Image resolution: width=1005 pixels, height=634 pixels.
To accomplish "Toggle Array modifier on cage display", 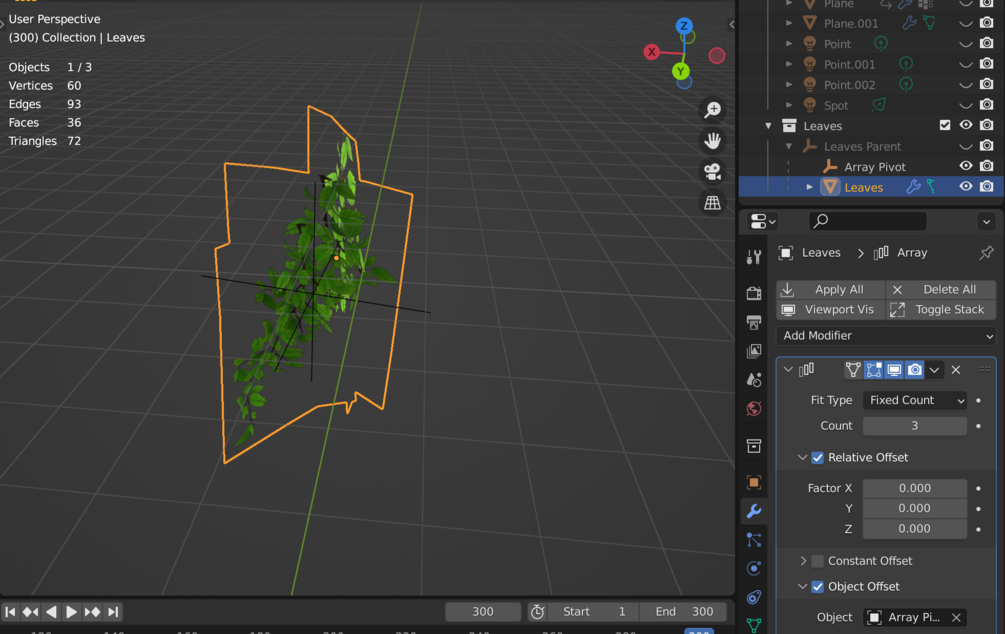I will pyautogui.click(x=852, y=370).
